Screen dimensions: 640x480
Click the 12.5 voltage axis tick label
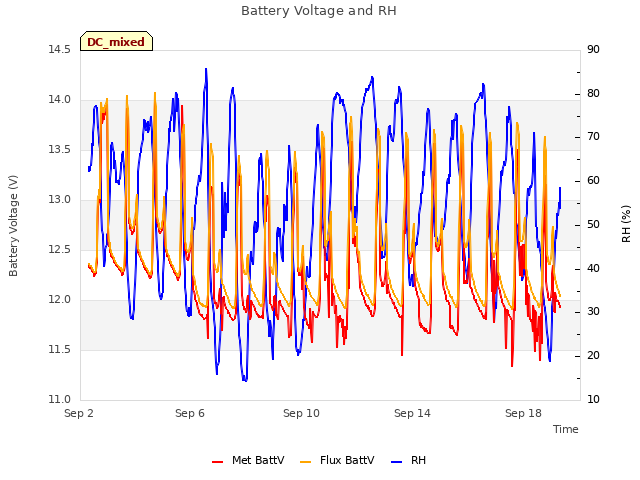[59, 249]
